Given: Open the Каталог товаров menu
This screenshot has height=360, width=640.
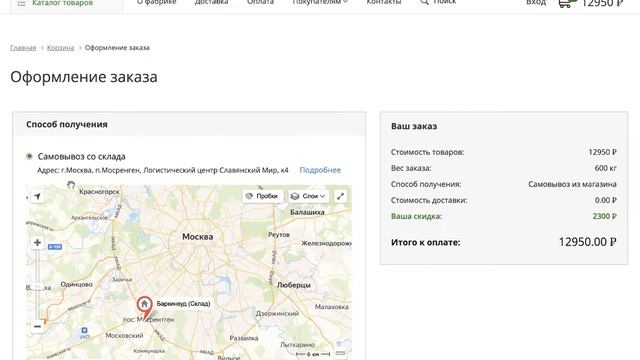Looking at the screenshot, I should (62, 3).
